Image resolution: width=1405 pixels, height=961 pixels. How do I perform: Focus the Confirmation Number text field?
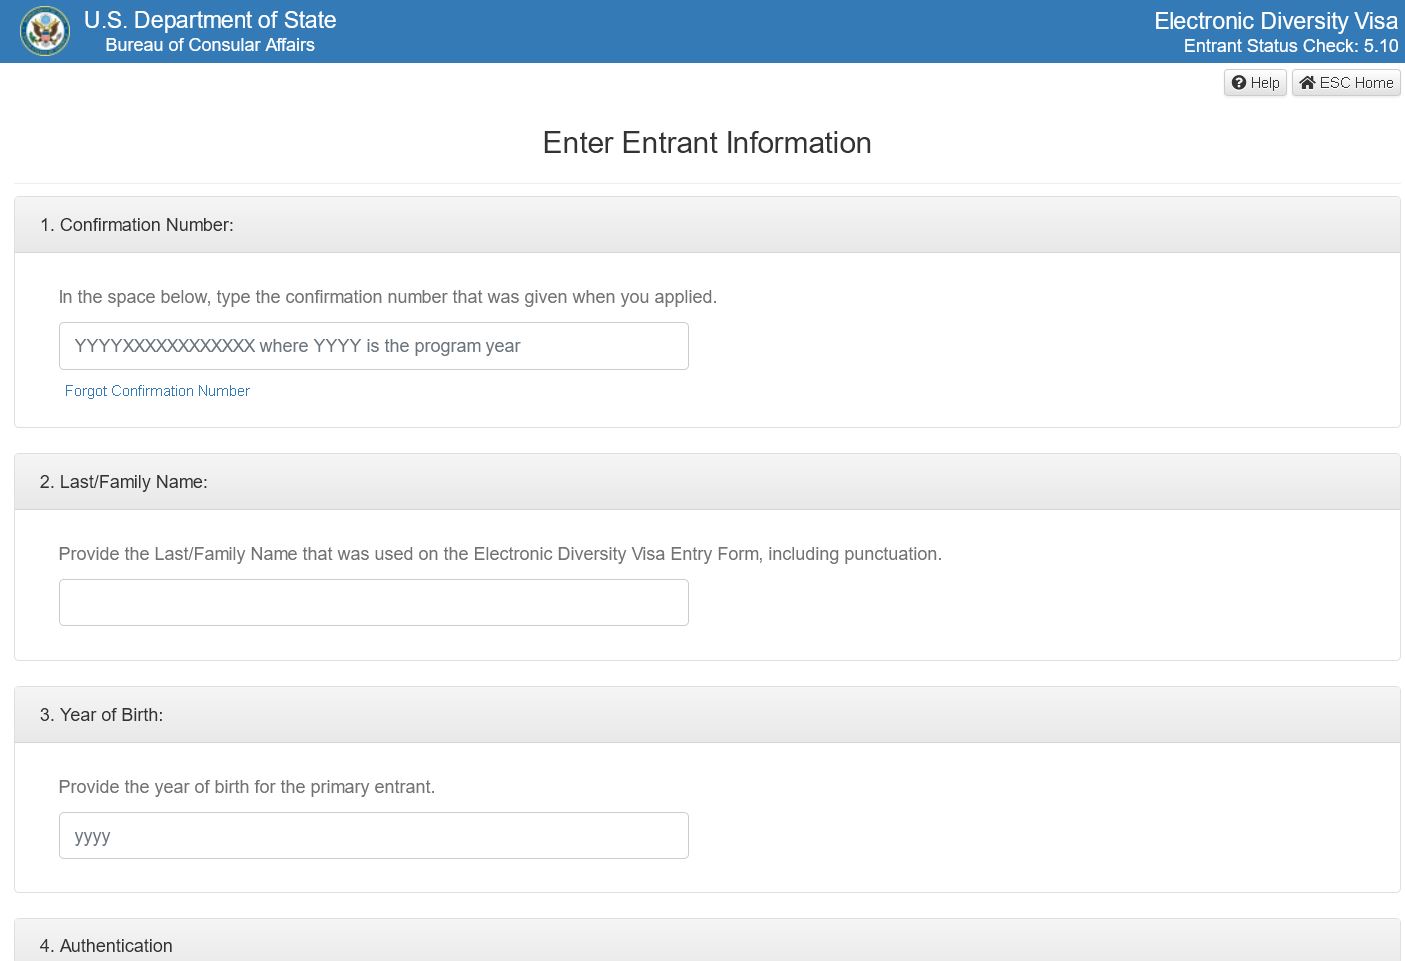373,346
